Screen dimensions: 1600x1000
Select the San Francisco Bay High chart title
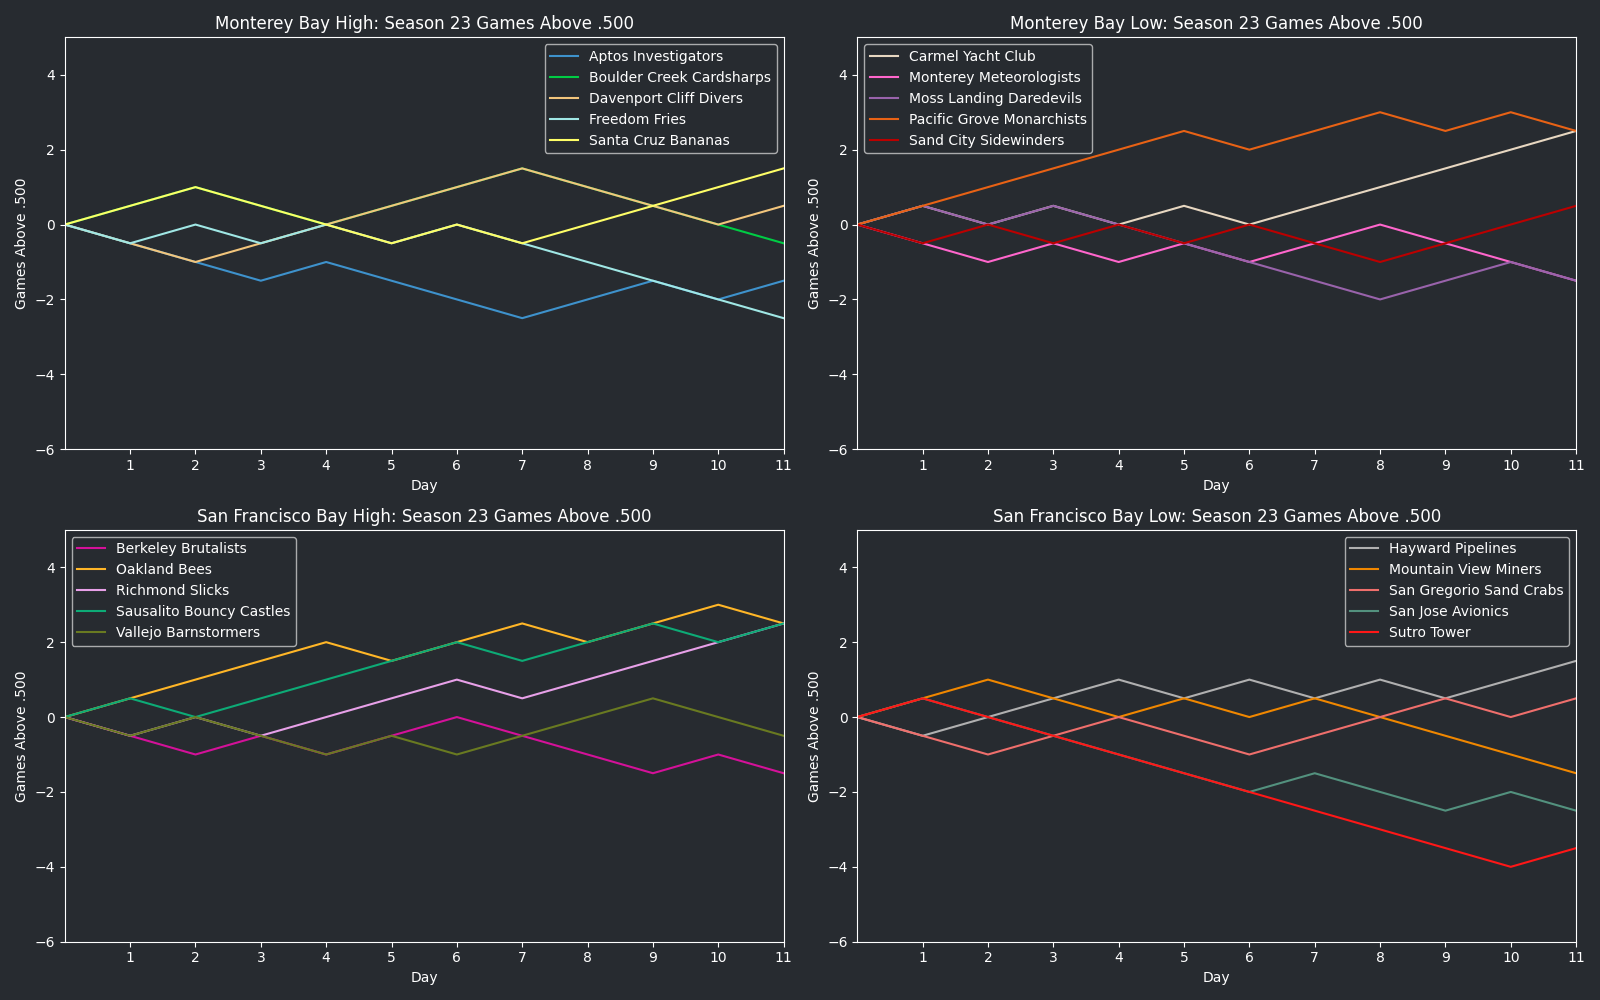point(424,516)
